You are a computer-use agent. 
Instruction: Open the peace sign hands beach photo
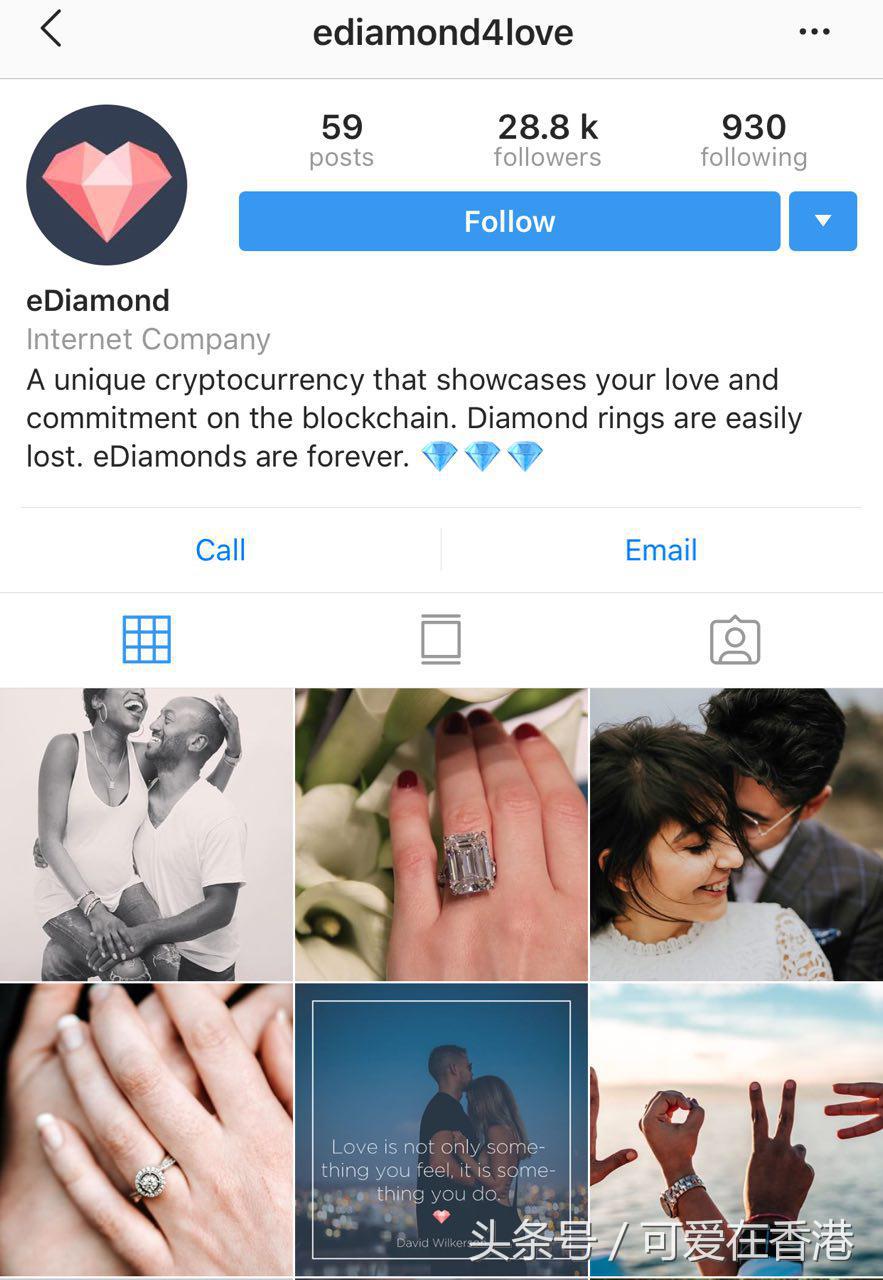[x=737, y=1130]
